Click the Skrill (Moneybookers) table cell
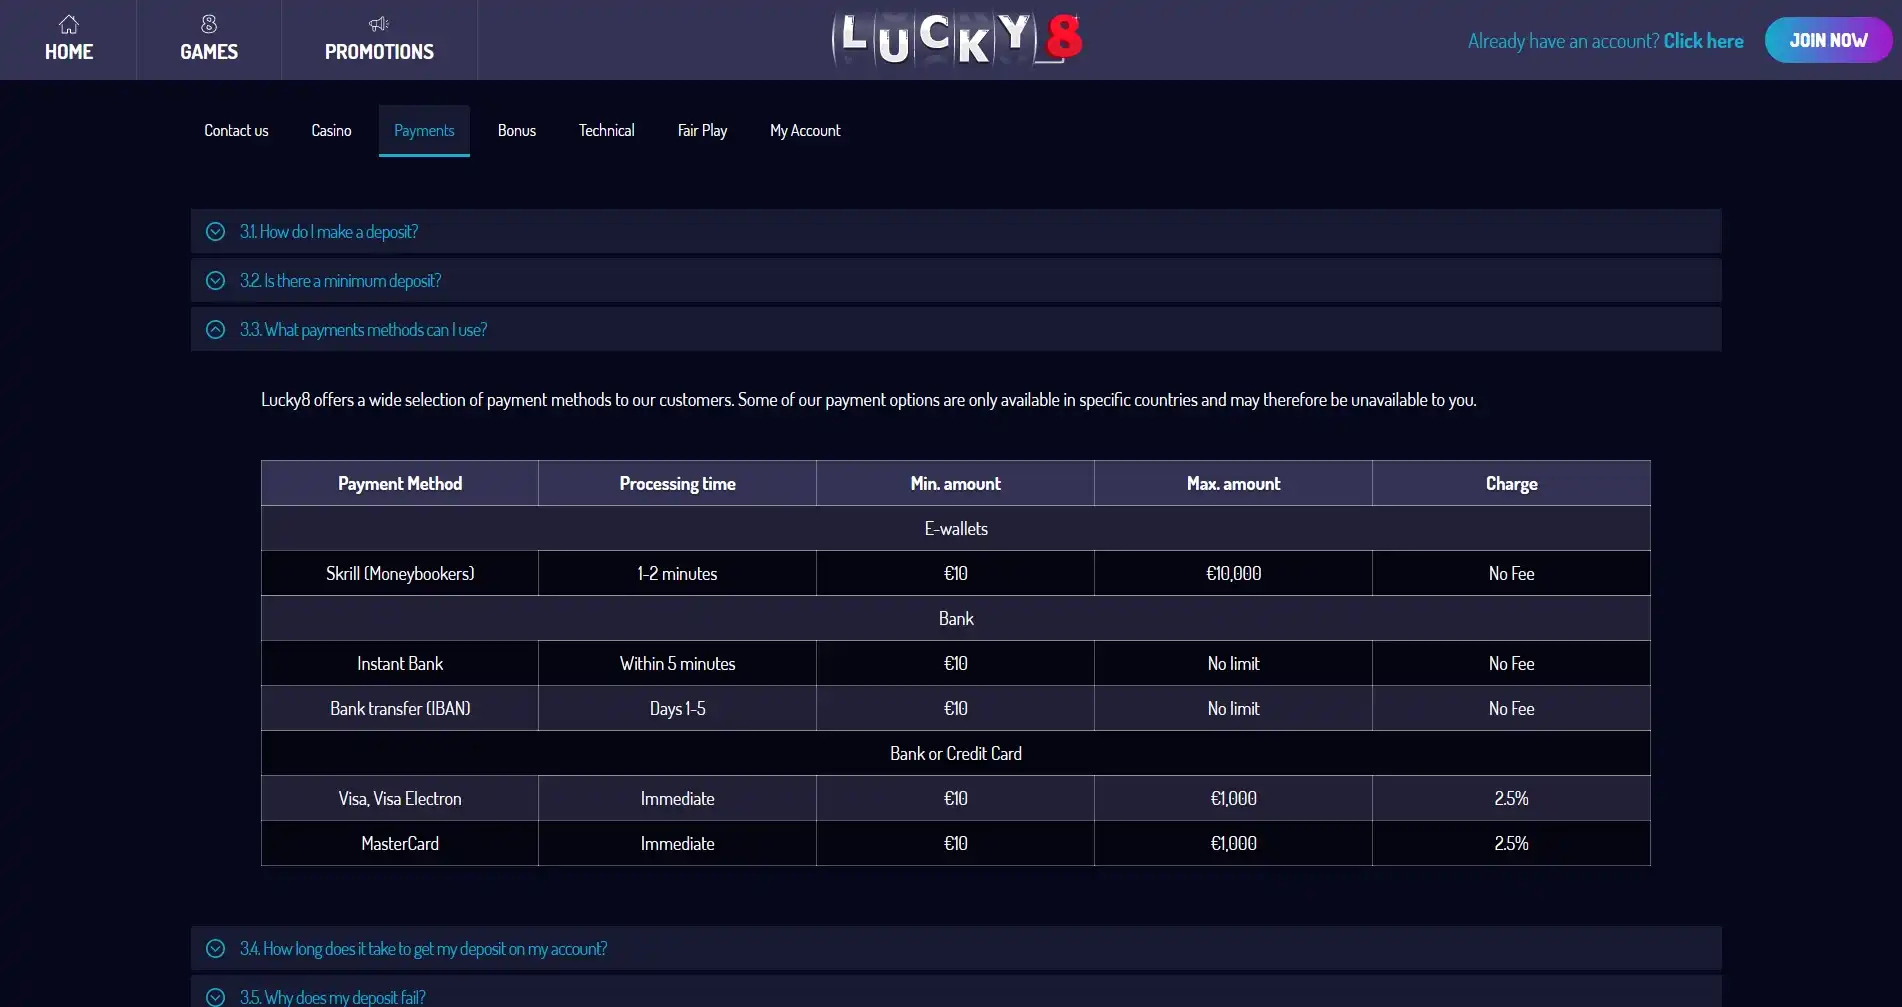 coord(400,574)
